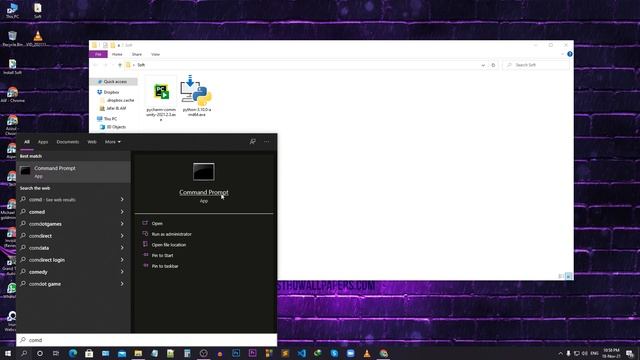Select the Documents search filter tab
The height and width of the screenshot is (360, 640).
pos(68,142)
